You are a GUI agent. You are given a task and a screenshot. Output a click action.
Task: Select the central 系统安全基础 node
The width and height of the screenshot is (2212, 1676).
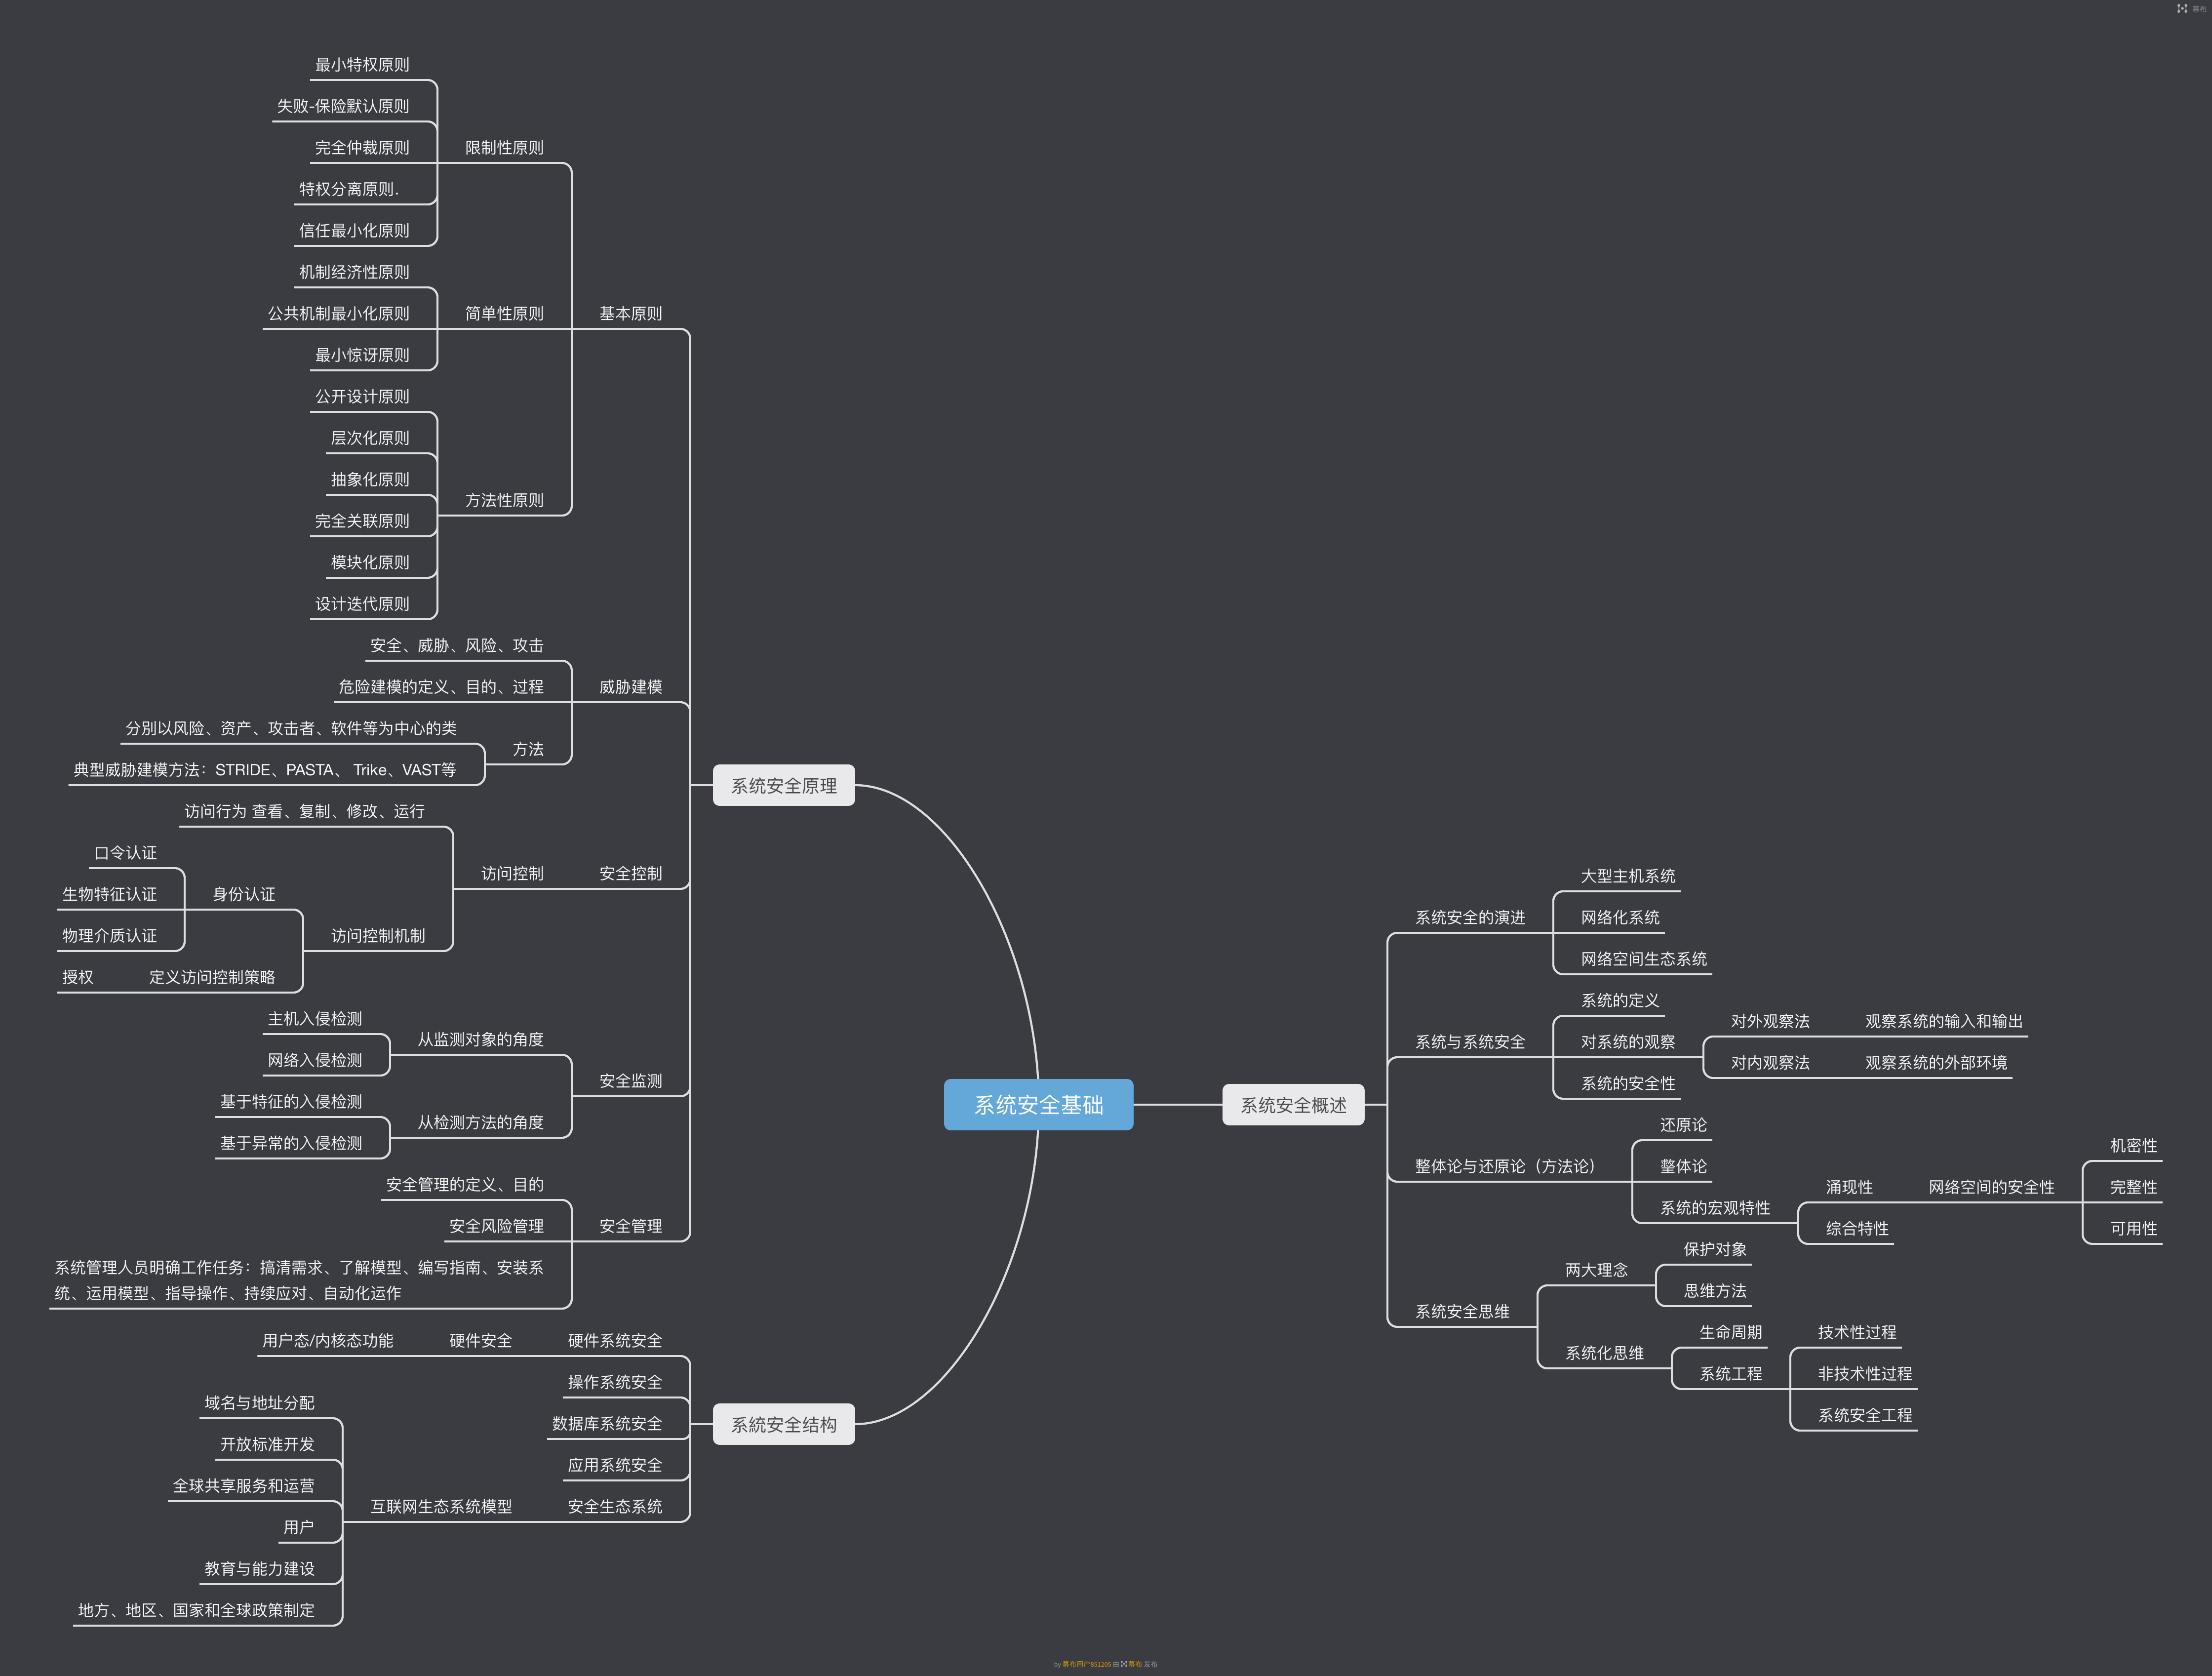pos(1038,1104)
